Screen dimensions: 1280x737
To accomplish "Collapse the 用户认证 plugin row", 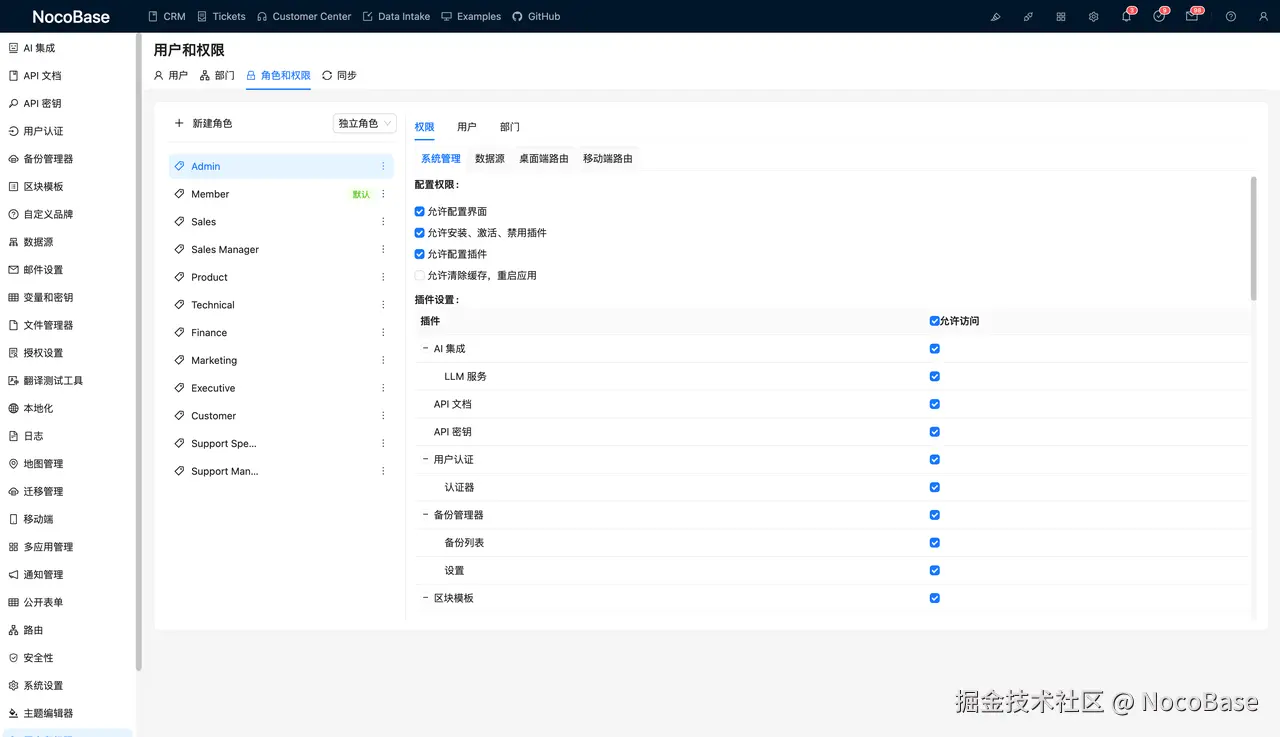I will (426, 460).
